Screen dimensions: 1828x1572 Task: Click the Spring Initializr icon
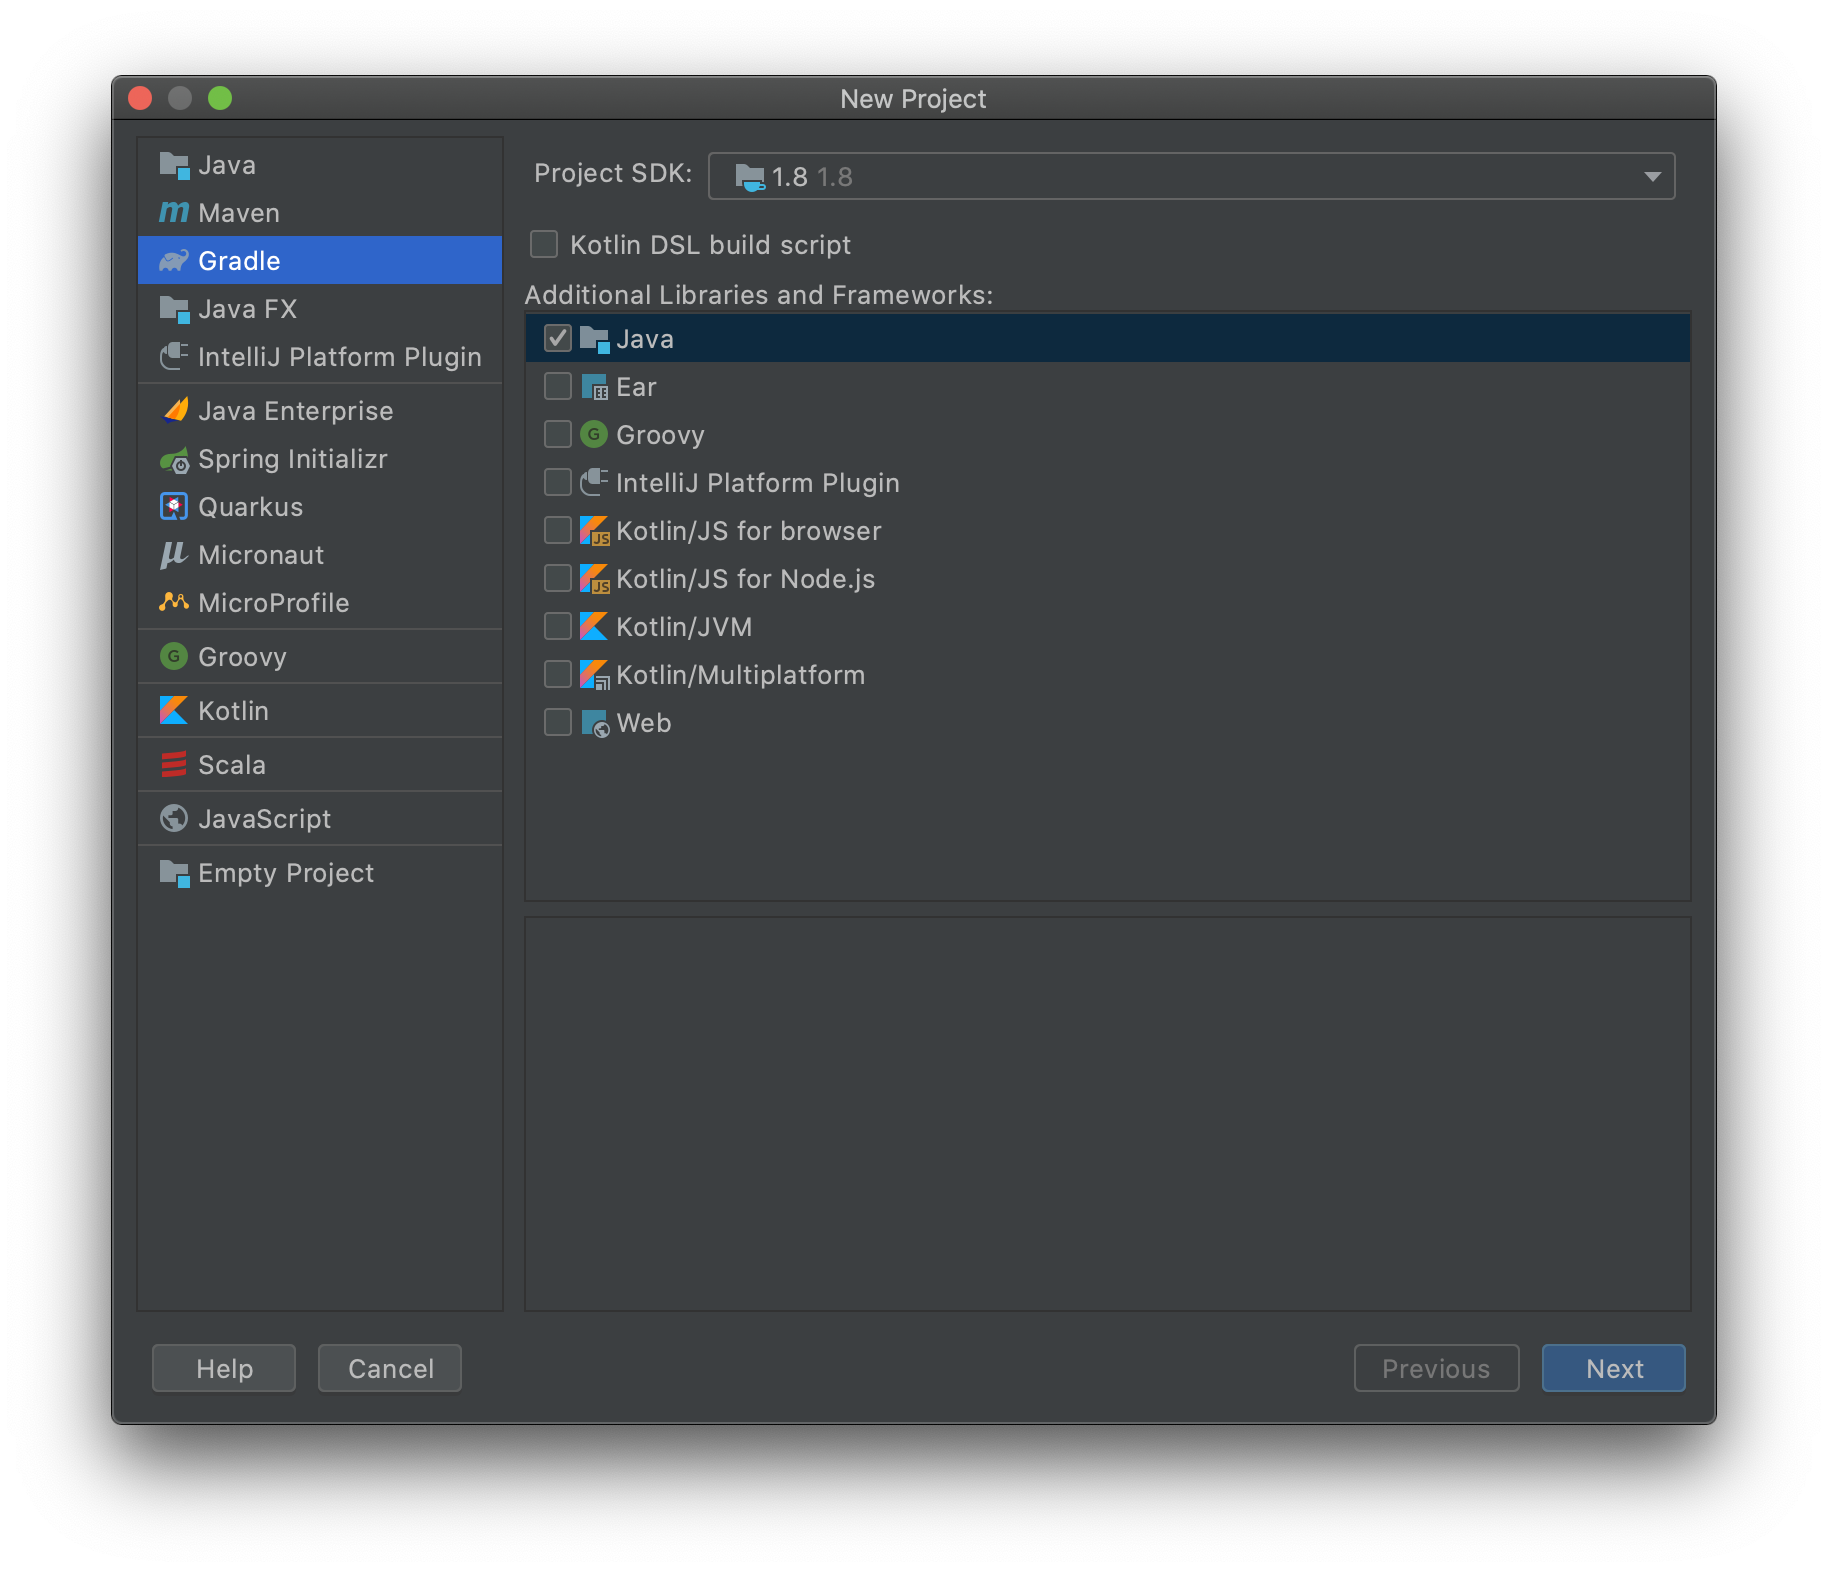pos(174,459)
